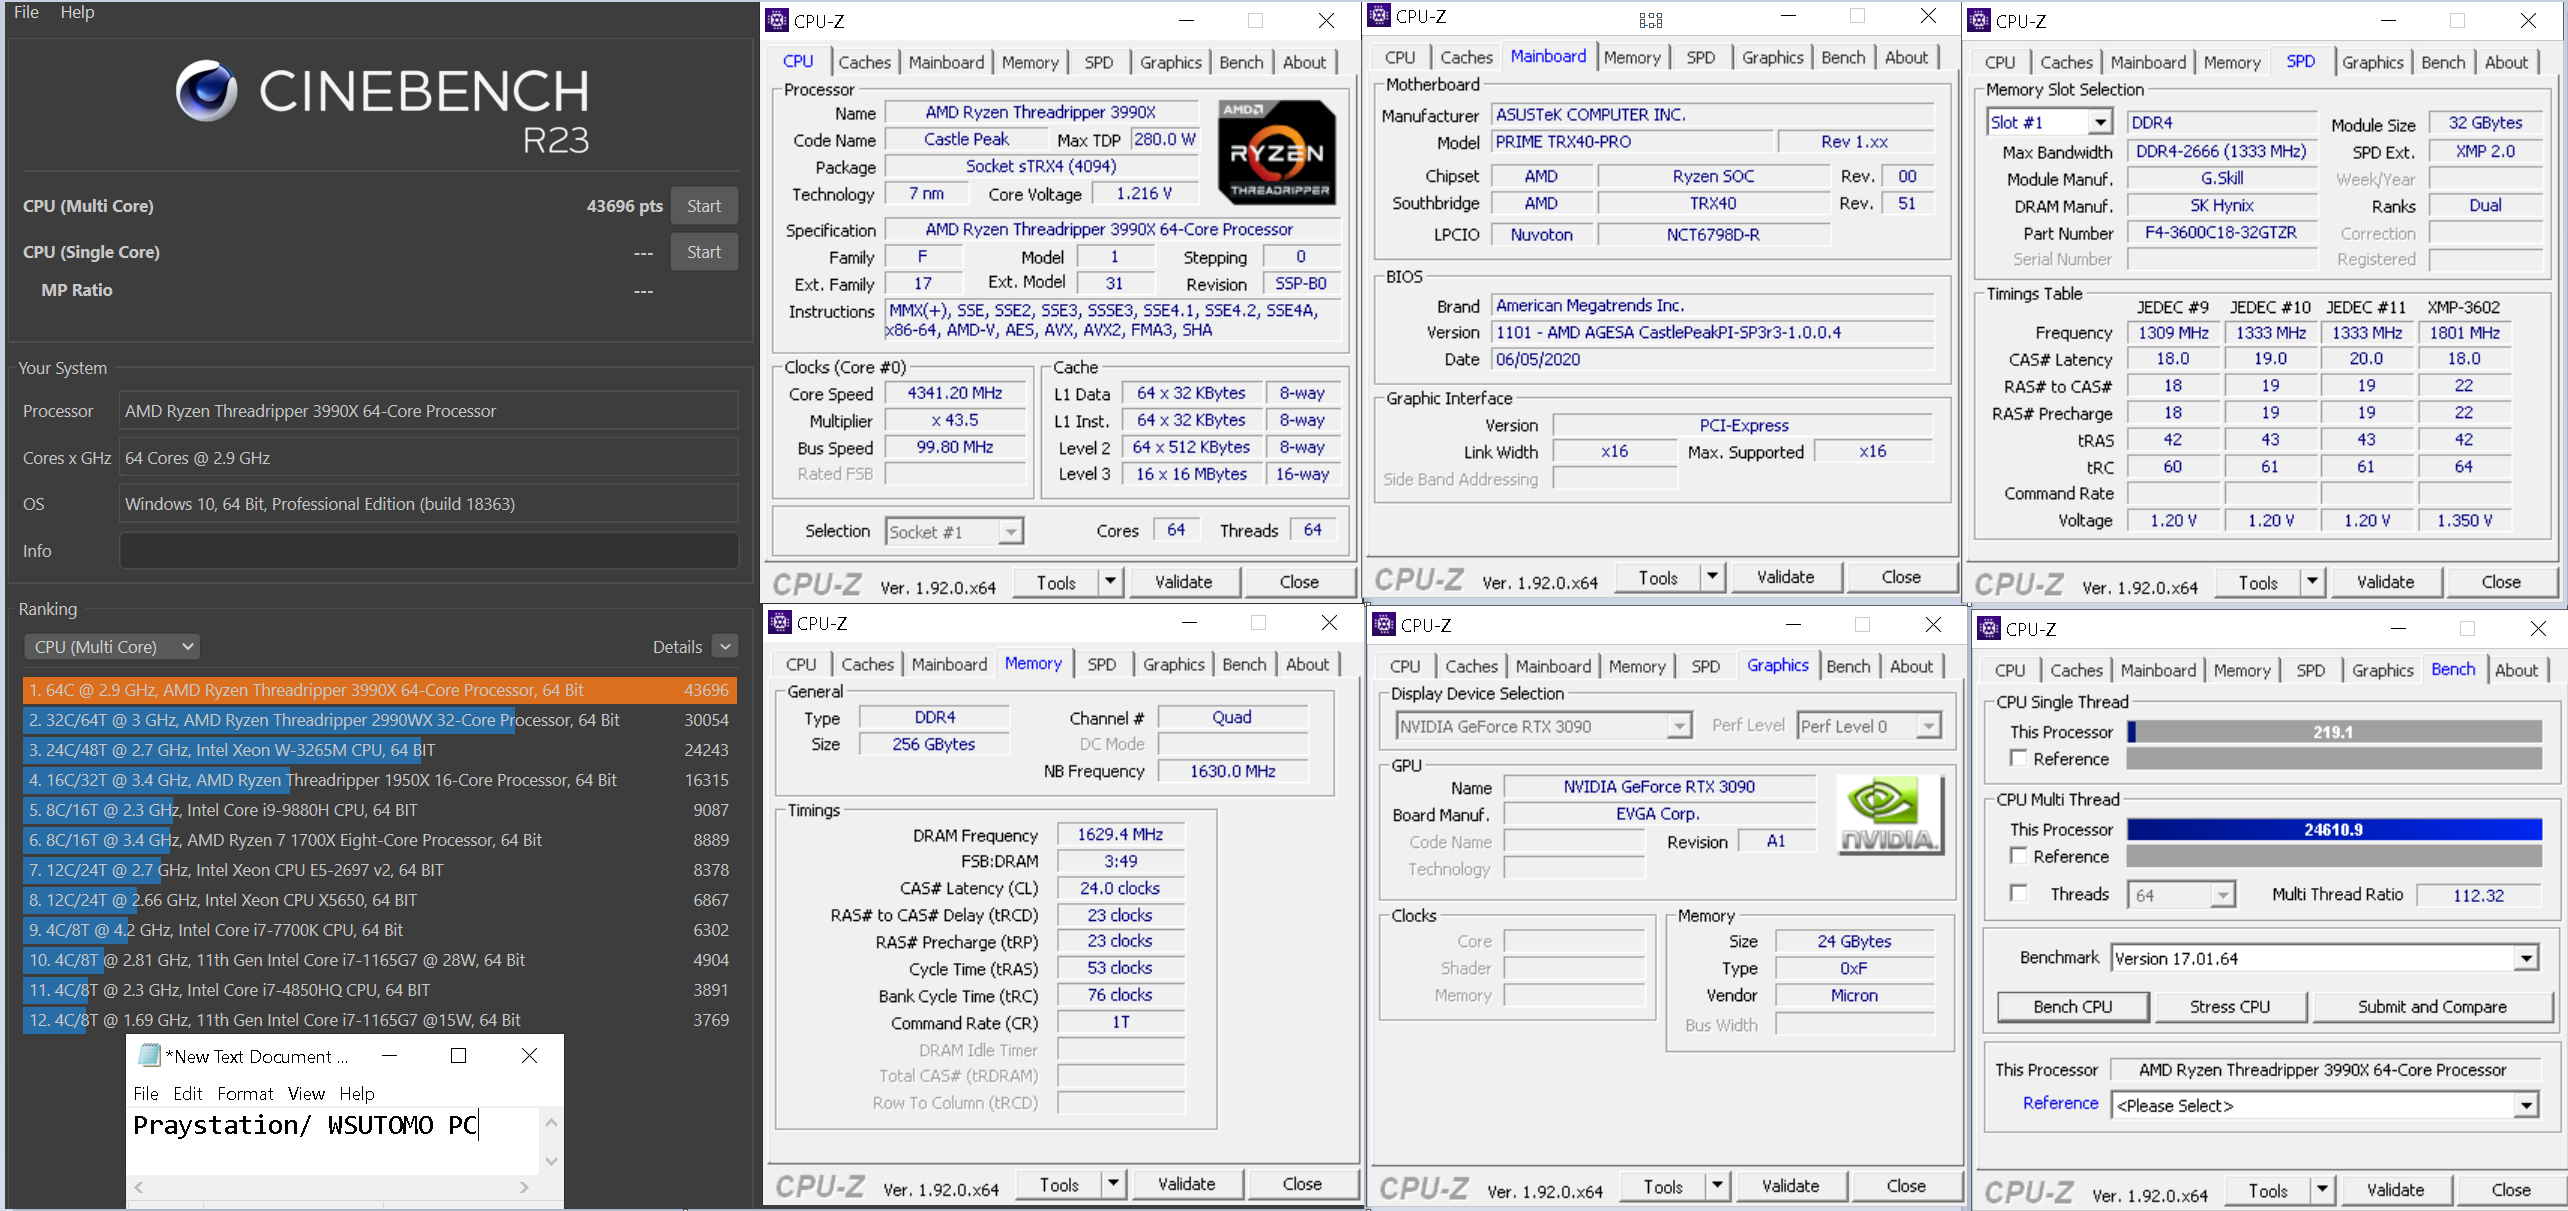Screen dimensions: 2568x1211
Task: Click CPU-Z app icon in SPD window
Action: click(x=1980, y=20)
